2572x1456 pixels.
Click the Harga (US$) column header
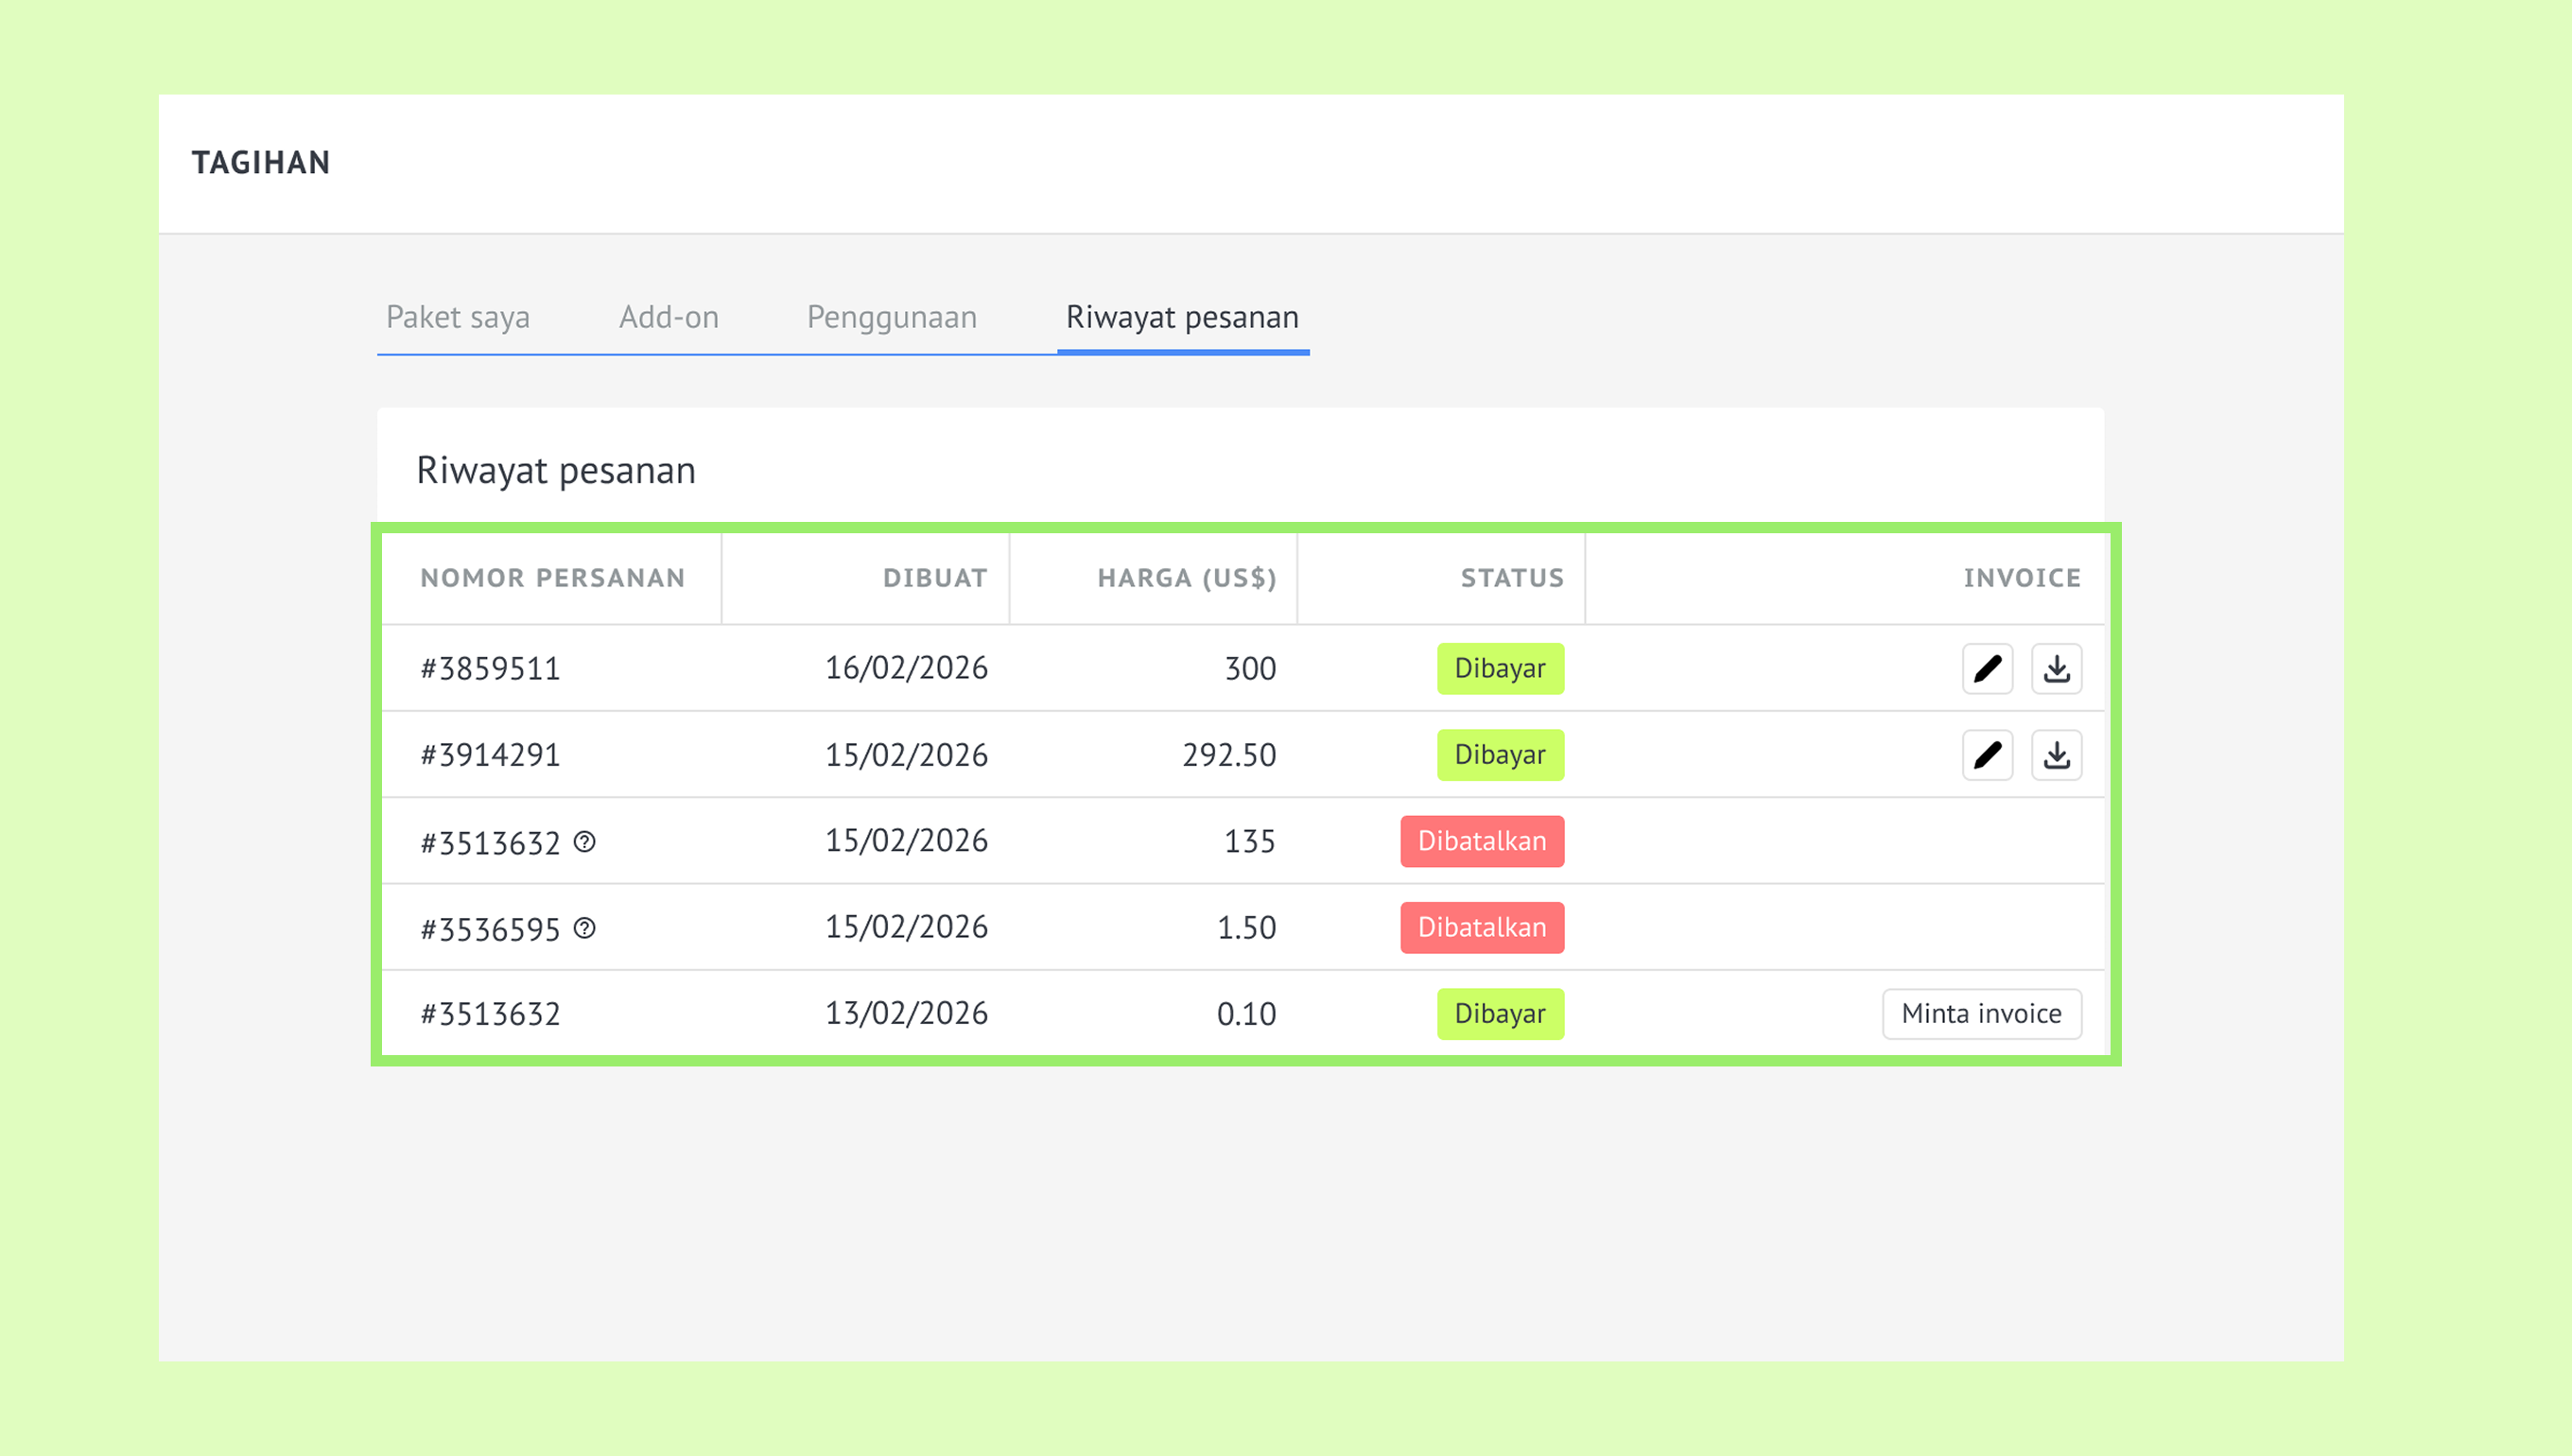click(1187, 578)
